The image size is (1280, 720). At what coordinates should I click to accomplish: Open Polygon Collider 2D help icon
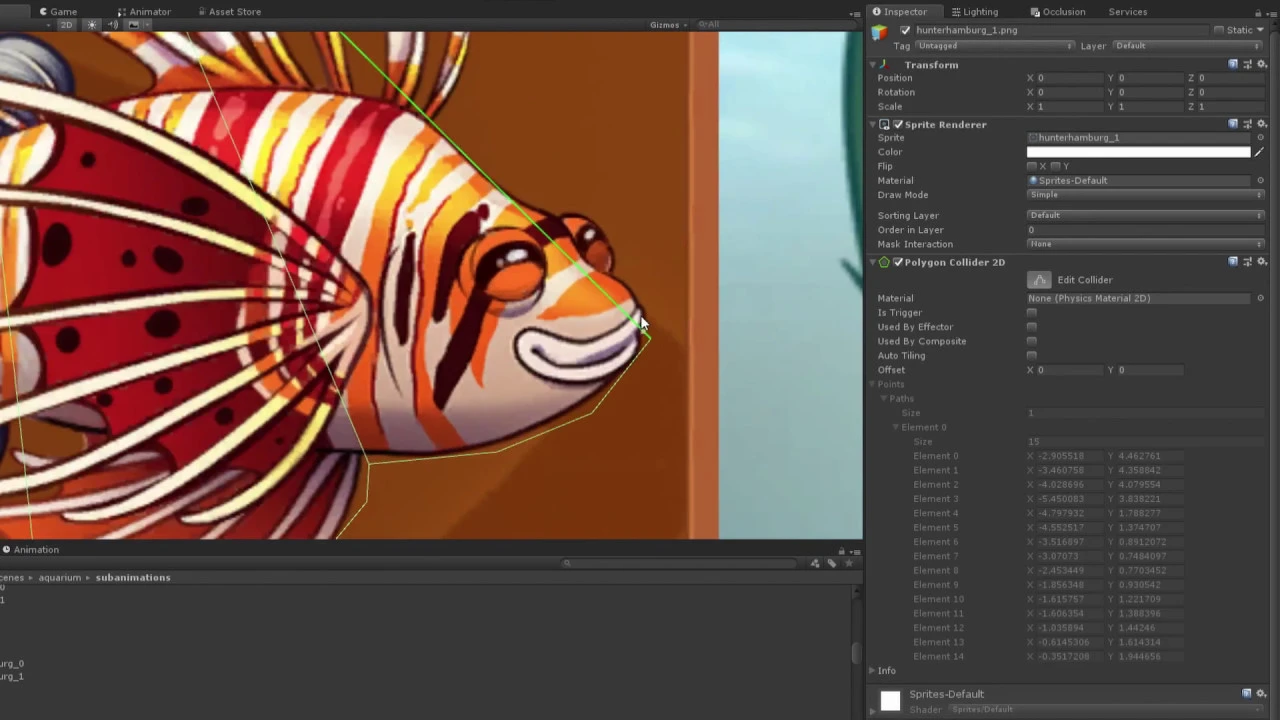pyautogui.click(x=1233, y=261)
